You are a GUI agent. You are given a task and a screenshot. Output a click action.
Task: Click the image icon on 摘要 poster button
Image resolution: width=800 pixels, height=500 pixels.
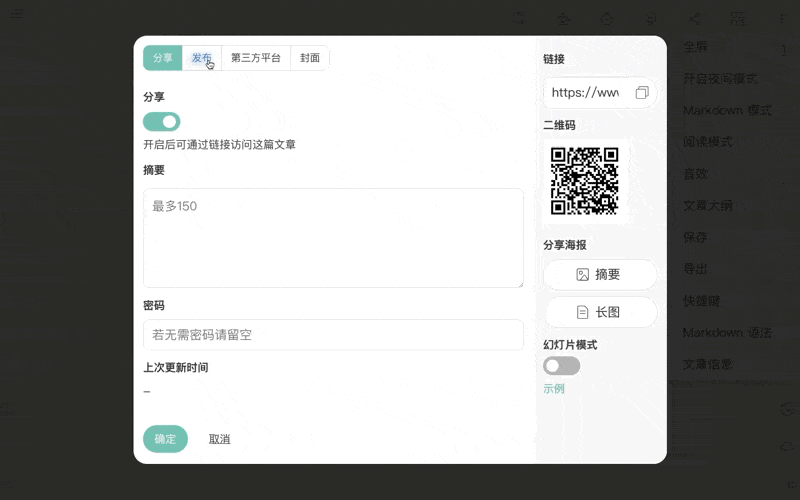pyautogui.click(x=582, y=275)
